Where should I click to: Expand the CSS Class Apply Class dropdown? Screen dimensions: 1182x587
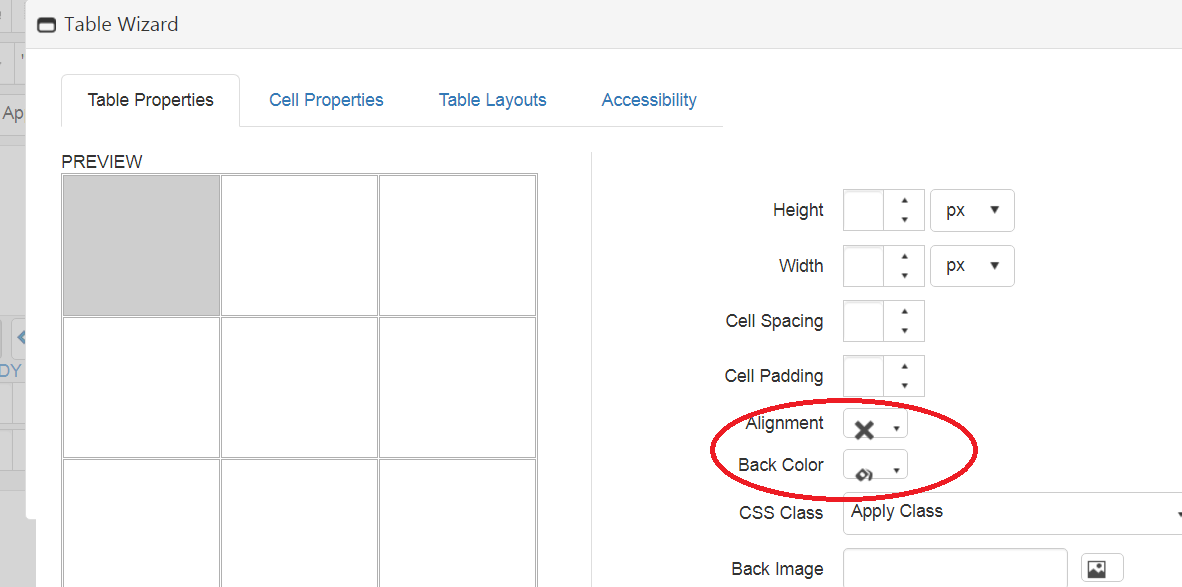pyautogui.click(x=1012, y=513)
